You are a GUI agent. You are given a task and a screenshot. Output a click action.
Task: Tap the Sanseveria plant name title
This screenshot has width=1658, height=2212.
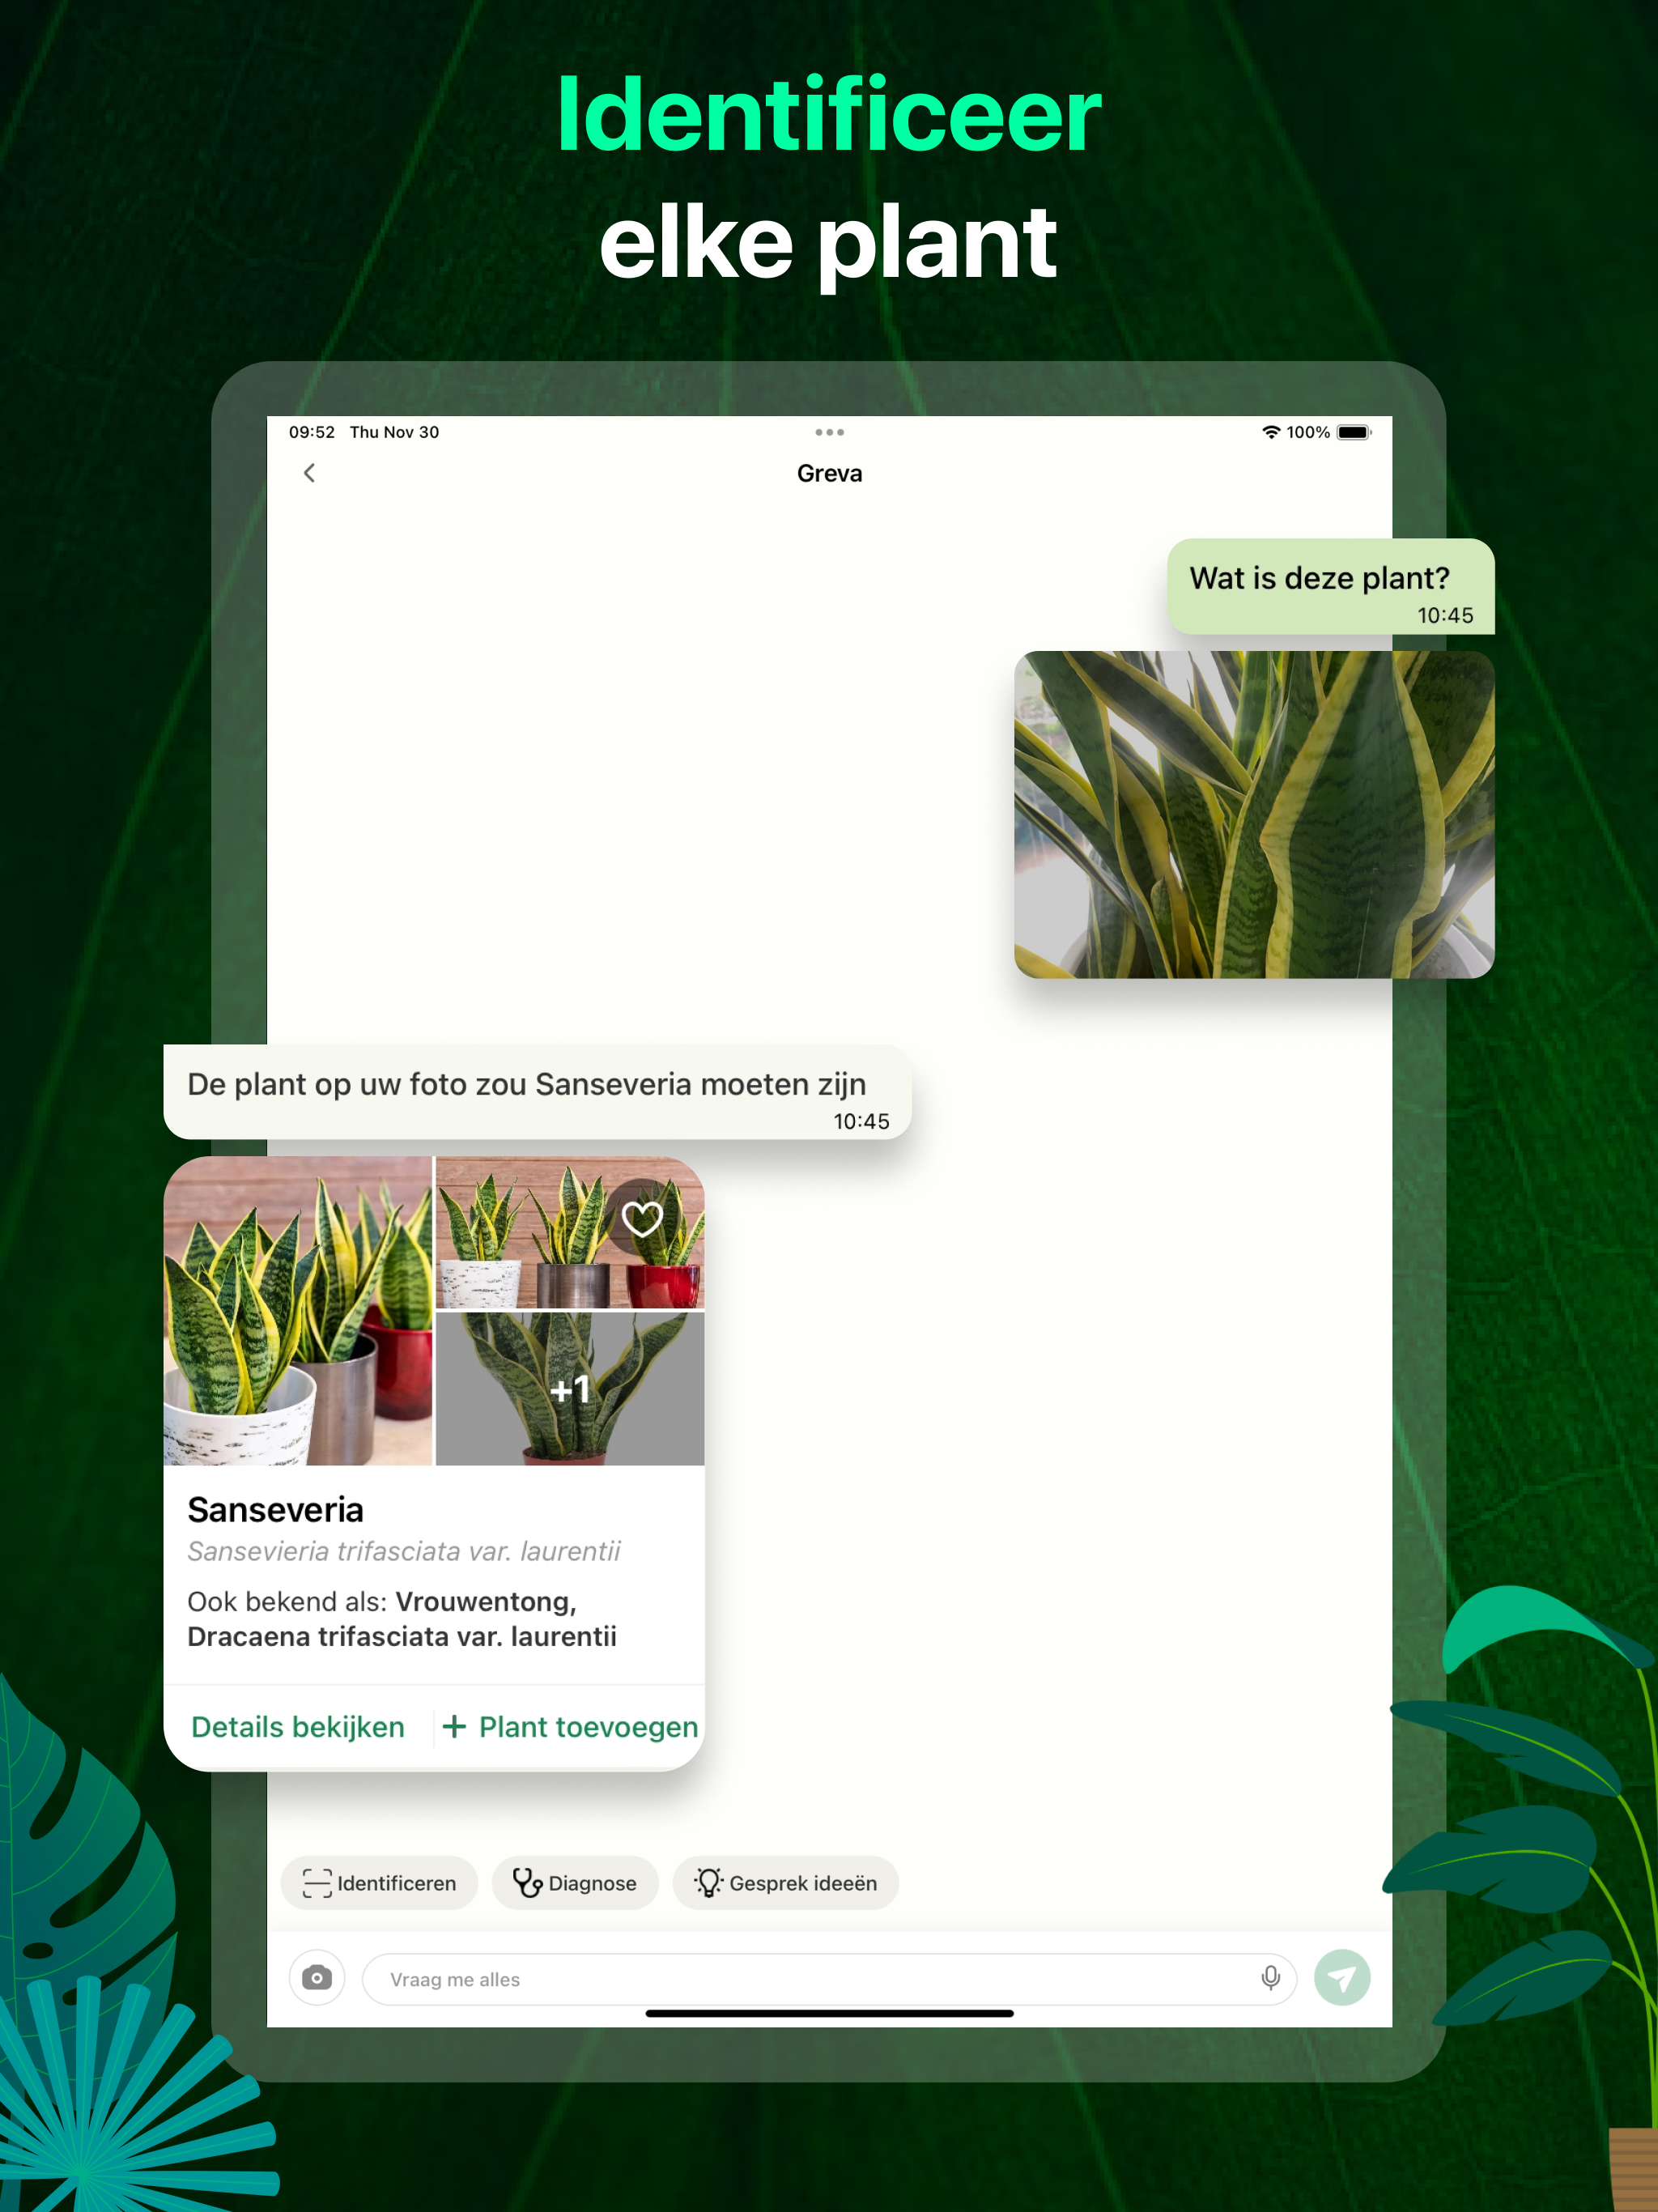275,1509
